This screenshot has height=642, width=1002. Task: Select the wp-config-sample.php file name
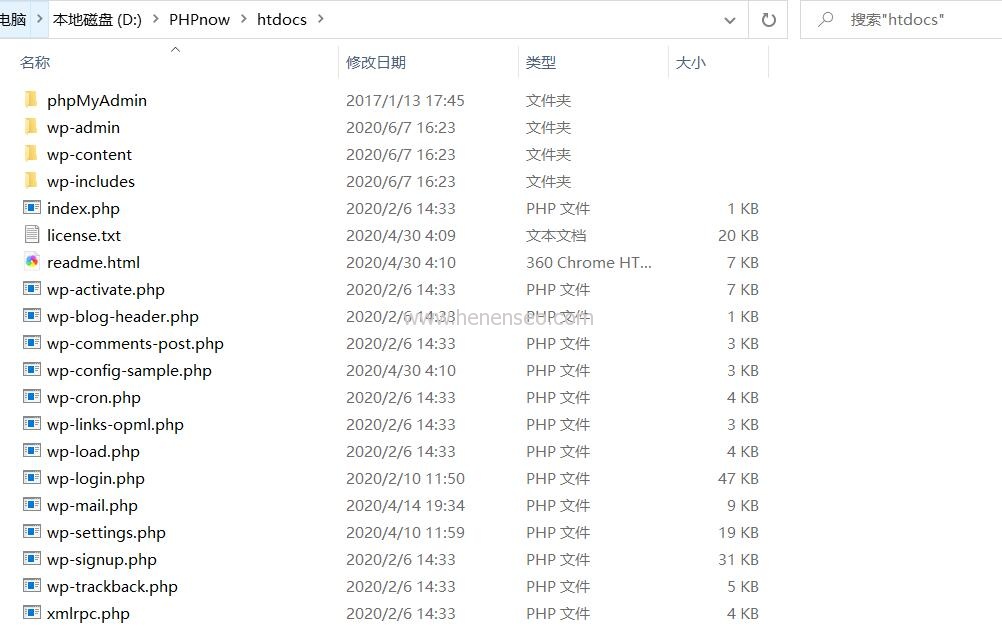pos(129,371)
